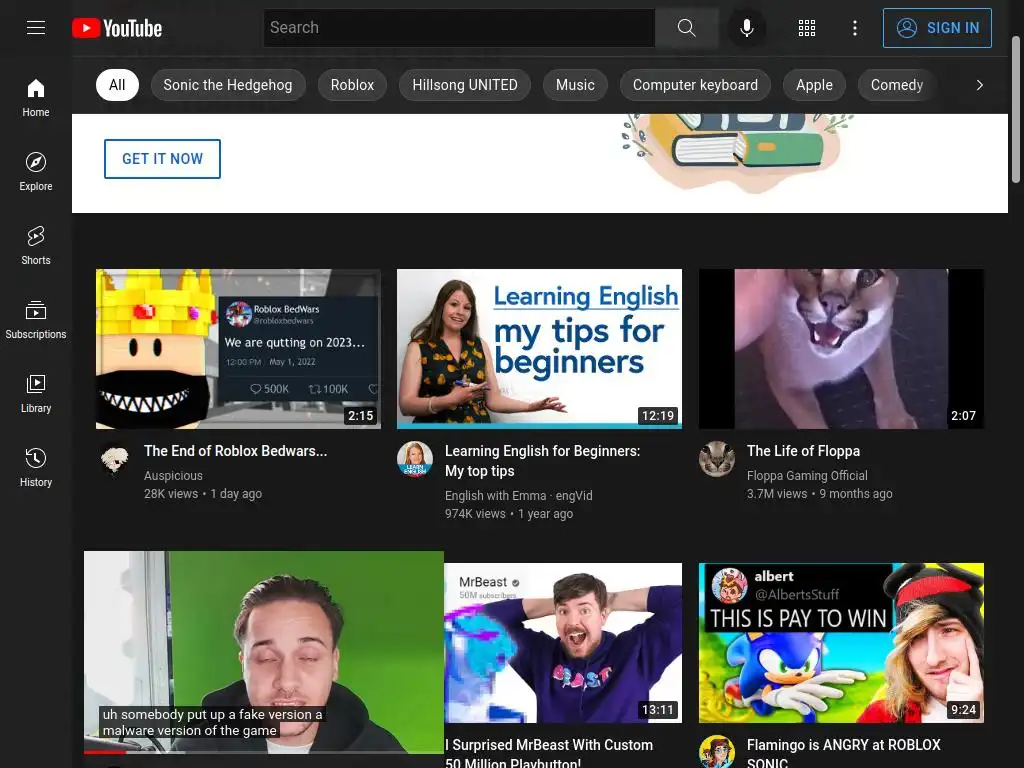Open Subscriptions in the sidebar
Image resolution: width=1024 pixels, height=768 pixels.
point(36,319)
